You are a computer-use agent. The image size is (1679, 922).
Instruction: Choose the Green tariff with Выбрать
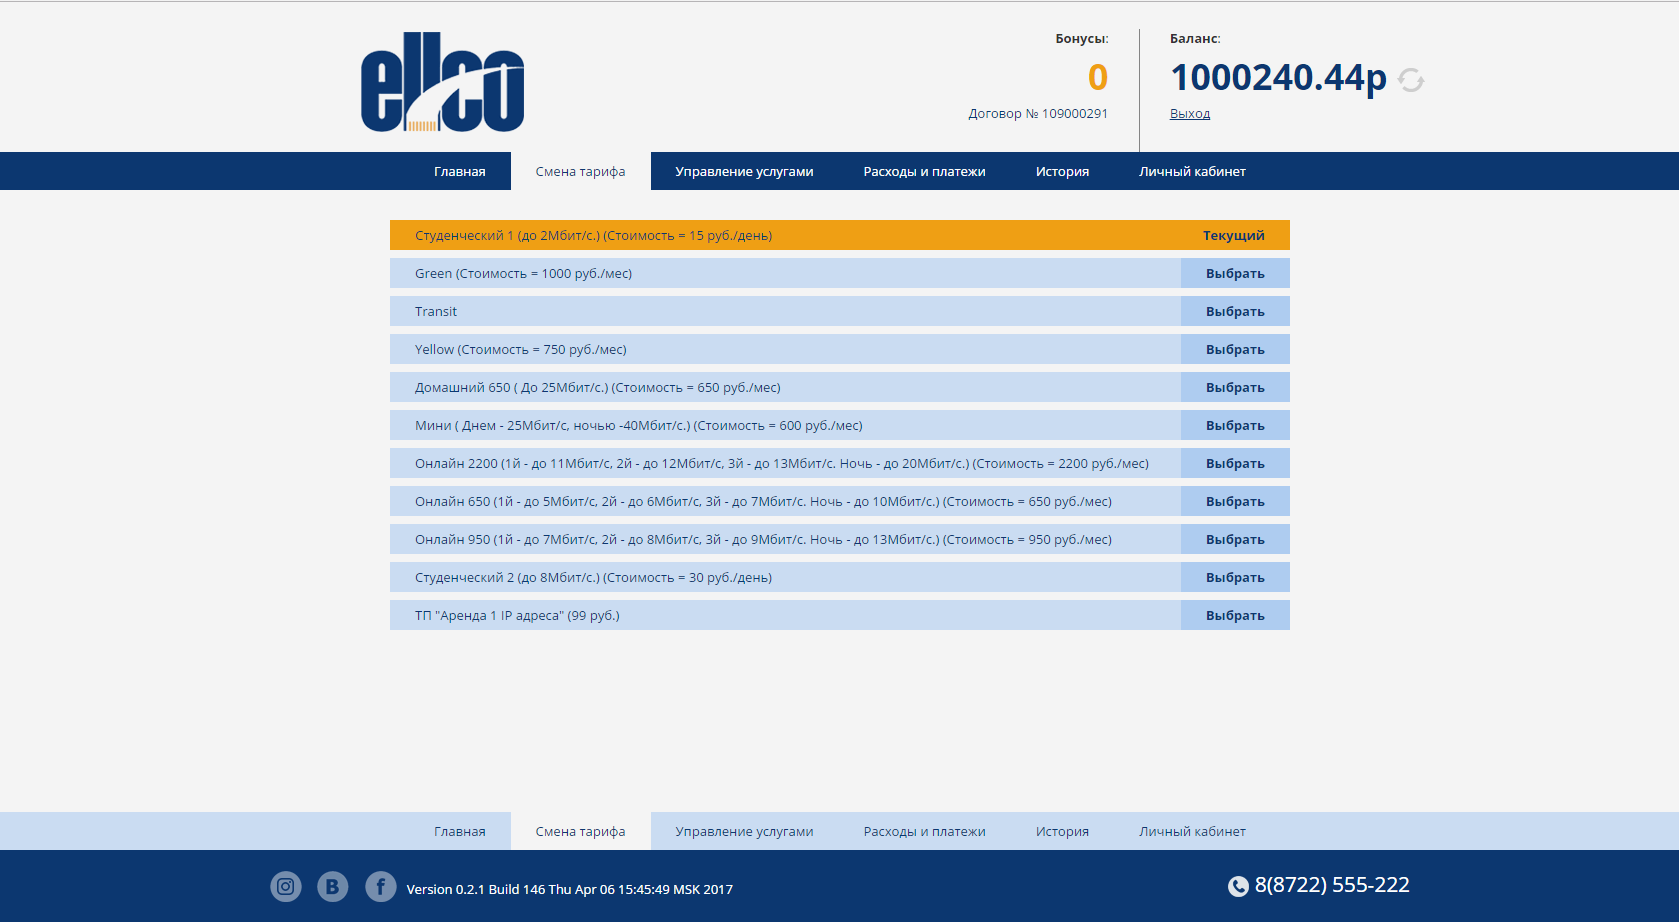[x=1235, y=273]
